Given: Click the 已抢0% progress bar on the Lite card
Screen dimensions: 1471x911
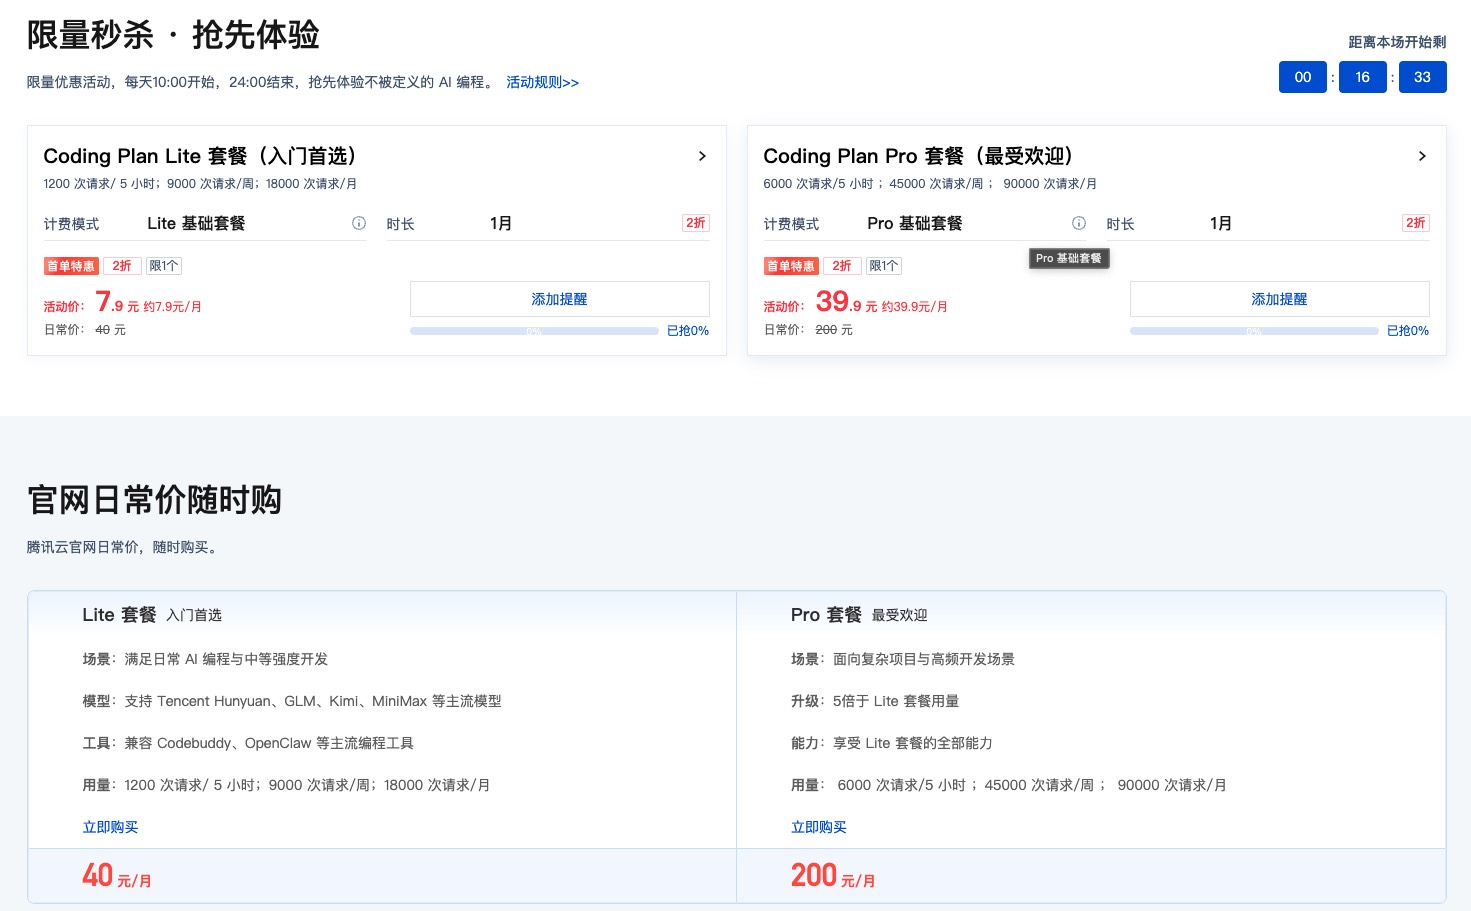Looking at the screenshot, I should [x=534, y=331].
